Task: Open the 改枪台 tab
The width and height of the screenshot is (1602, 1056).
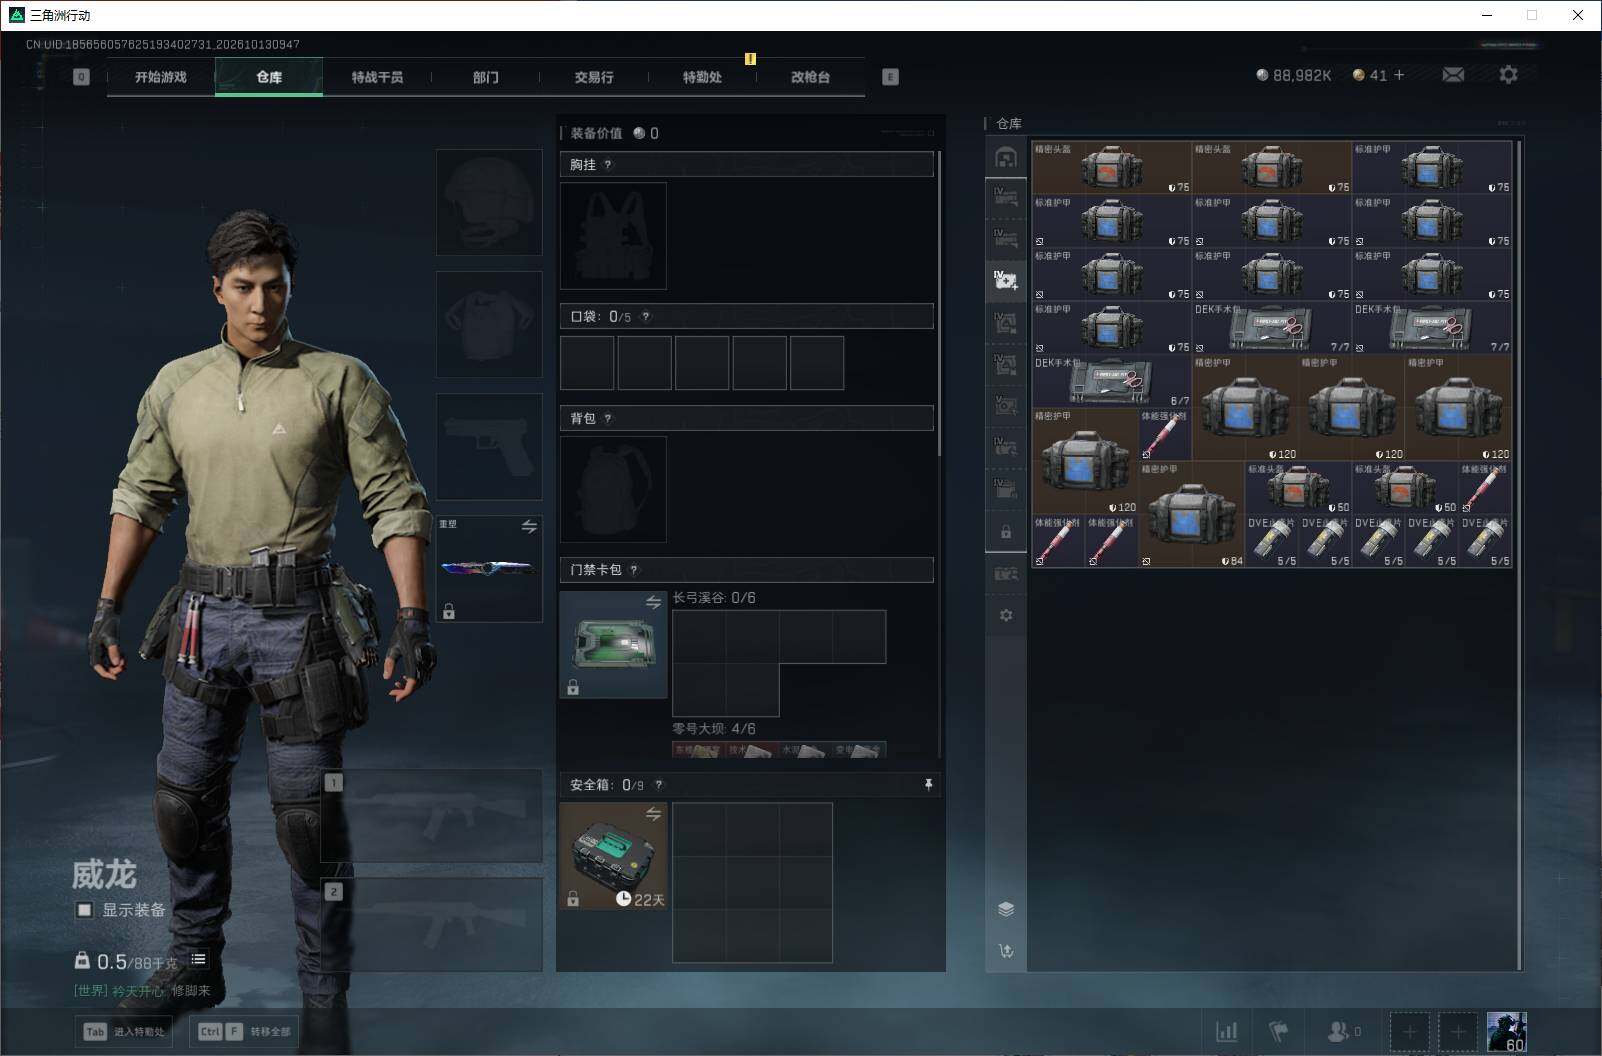Action: (810, 77)
